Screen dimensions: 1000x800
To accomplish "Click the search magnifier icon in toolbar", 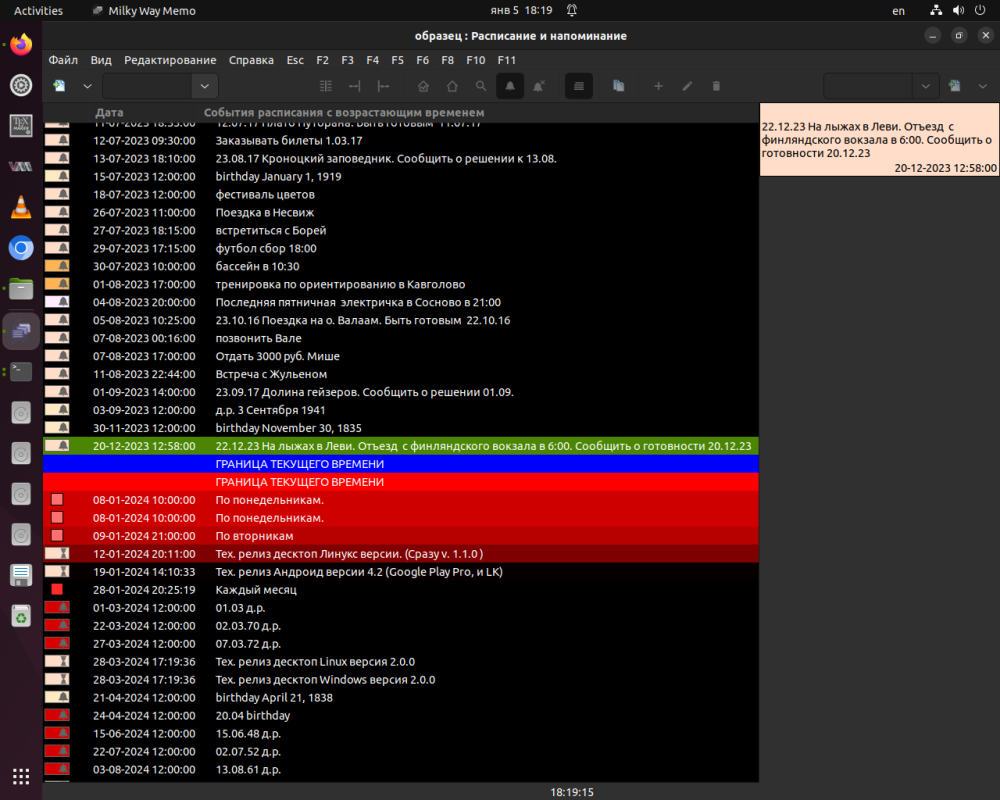I will pos(481,86).
